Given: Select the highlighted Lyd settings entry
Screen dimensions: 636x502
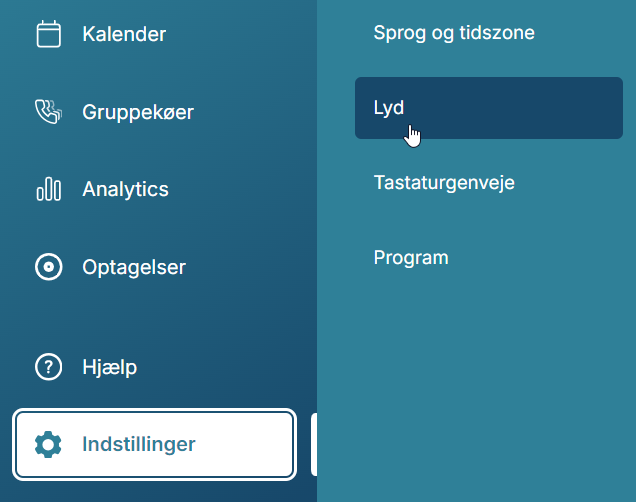Looking at the screenshot, I should 489,108.
